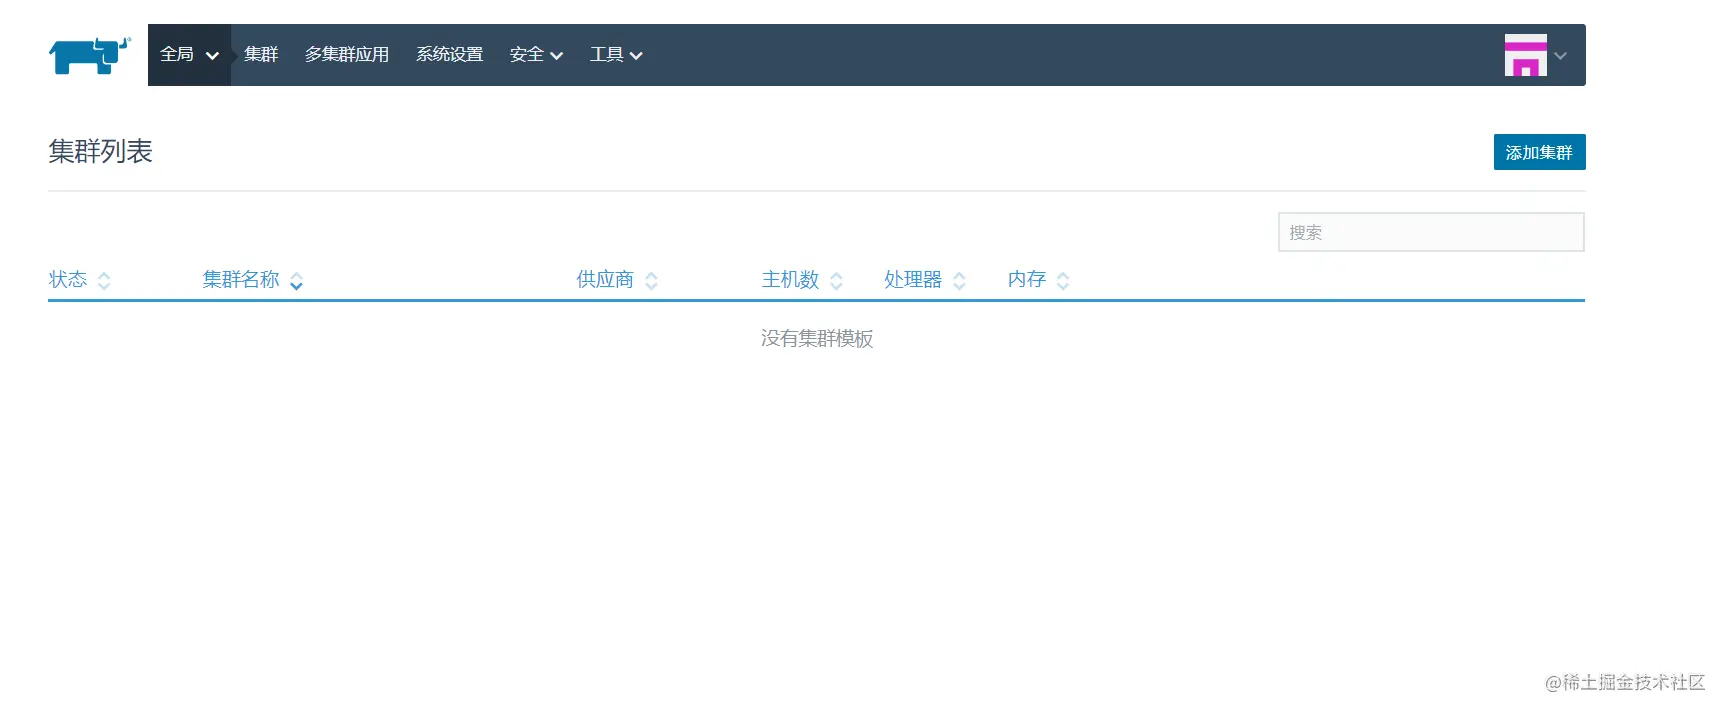The width and height of the screenshot is (1726, 713).
Task: Expand the 全局 scope dropdown
Action: pyautogui.click(x=189, y=55)
